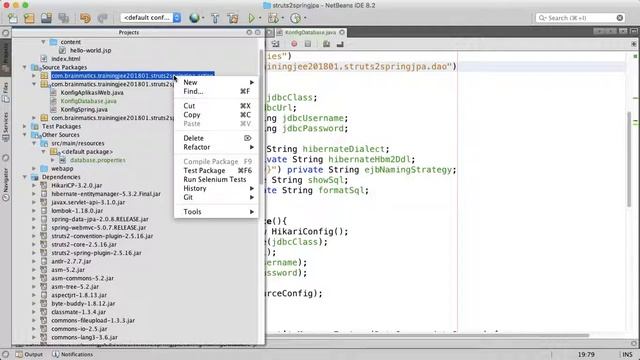Click the green Run Project arrow
This screenshot has width=640, height=360.
pos(251,18)
